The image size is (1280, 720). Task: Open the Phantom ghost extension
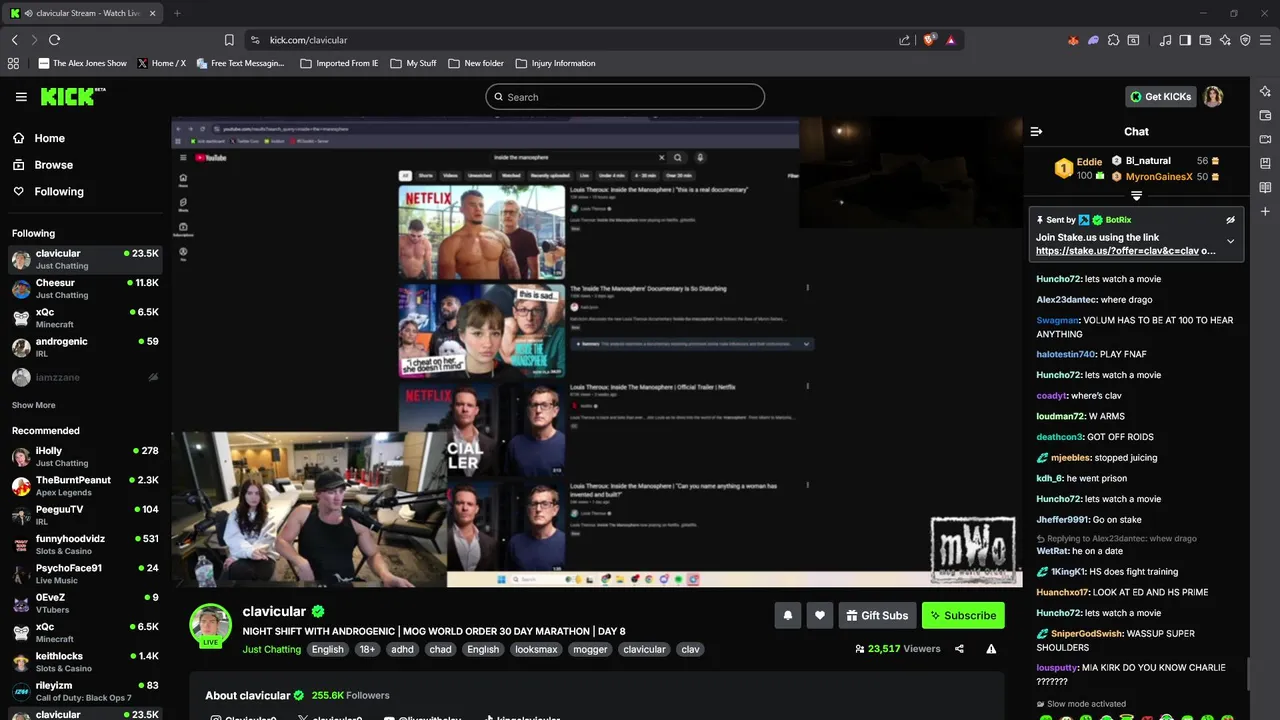coord(1093,40)
